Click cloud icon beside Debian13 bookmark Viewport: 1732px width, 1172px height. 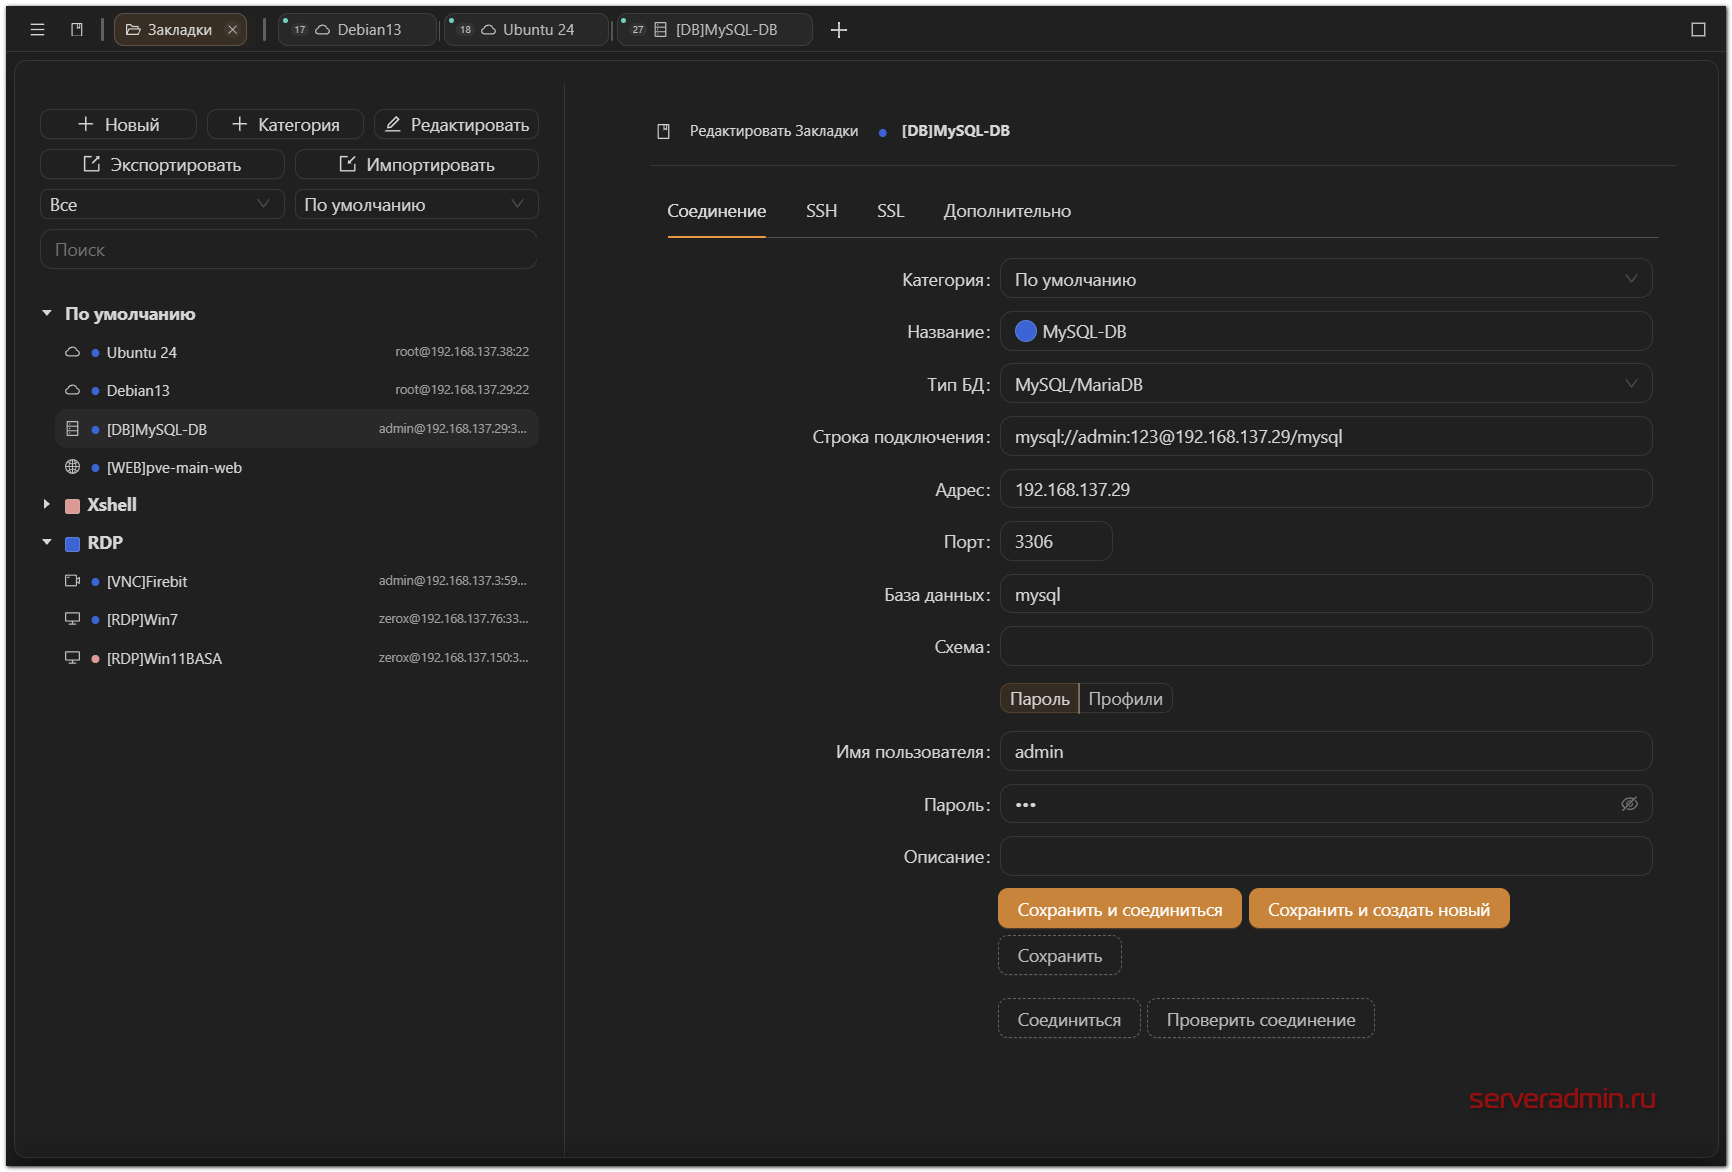pyautogui.click(x=72, y=390)
